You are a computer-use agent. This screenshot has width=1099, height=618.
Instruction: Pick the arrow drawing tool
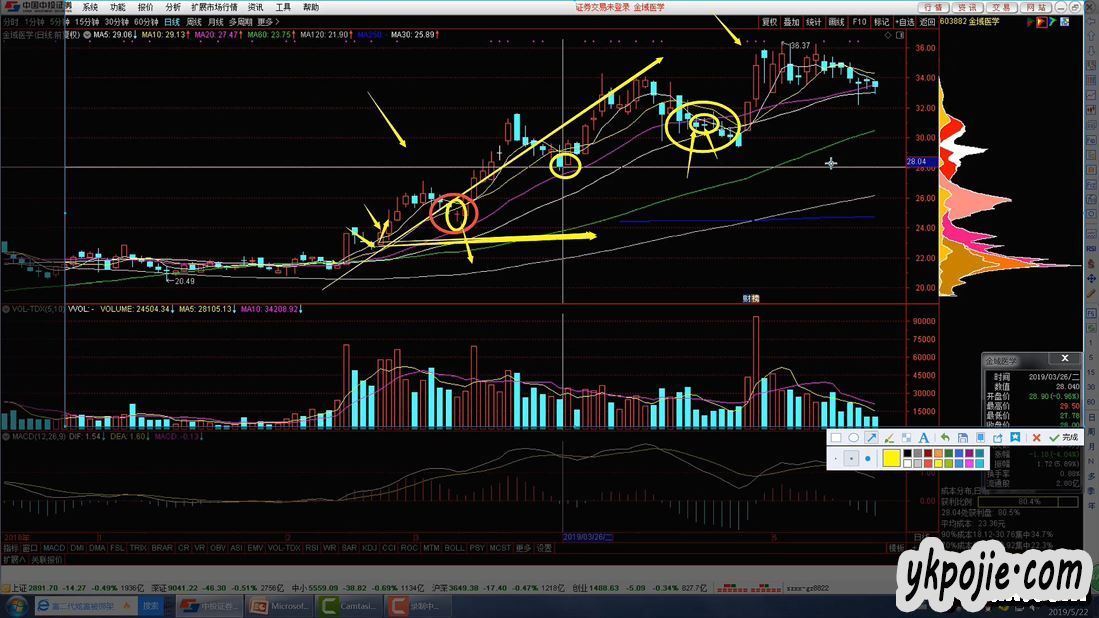(871, 438)
